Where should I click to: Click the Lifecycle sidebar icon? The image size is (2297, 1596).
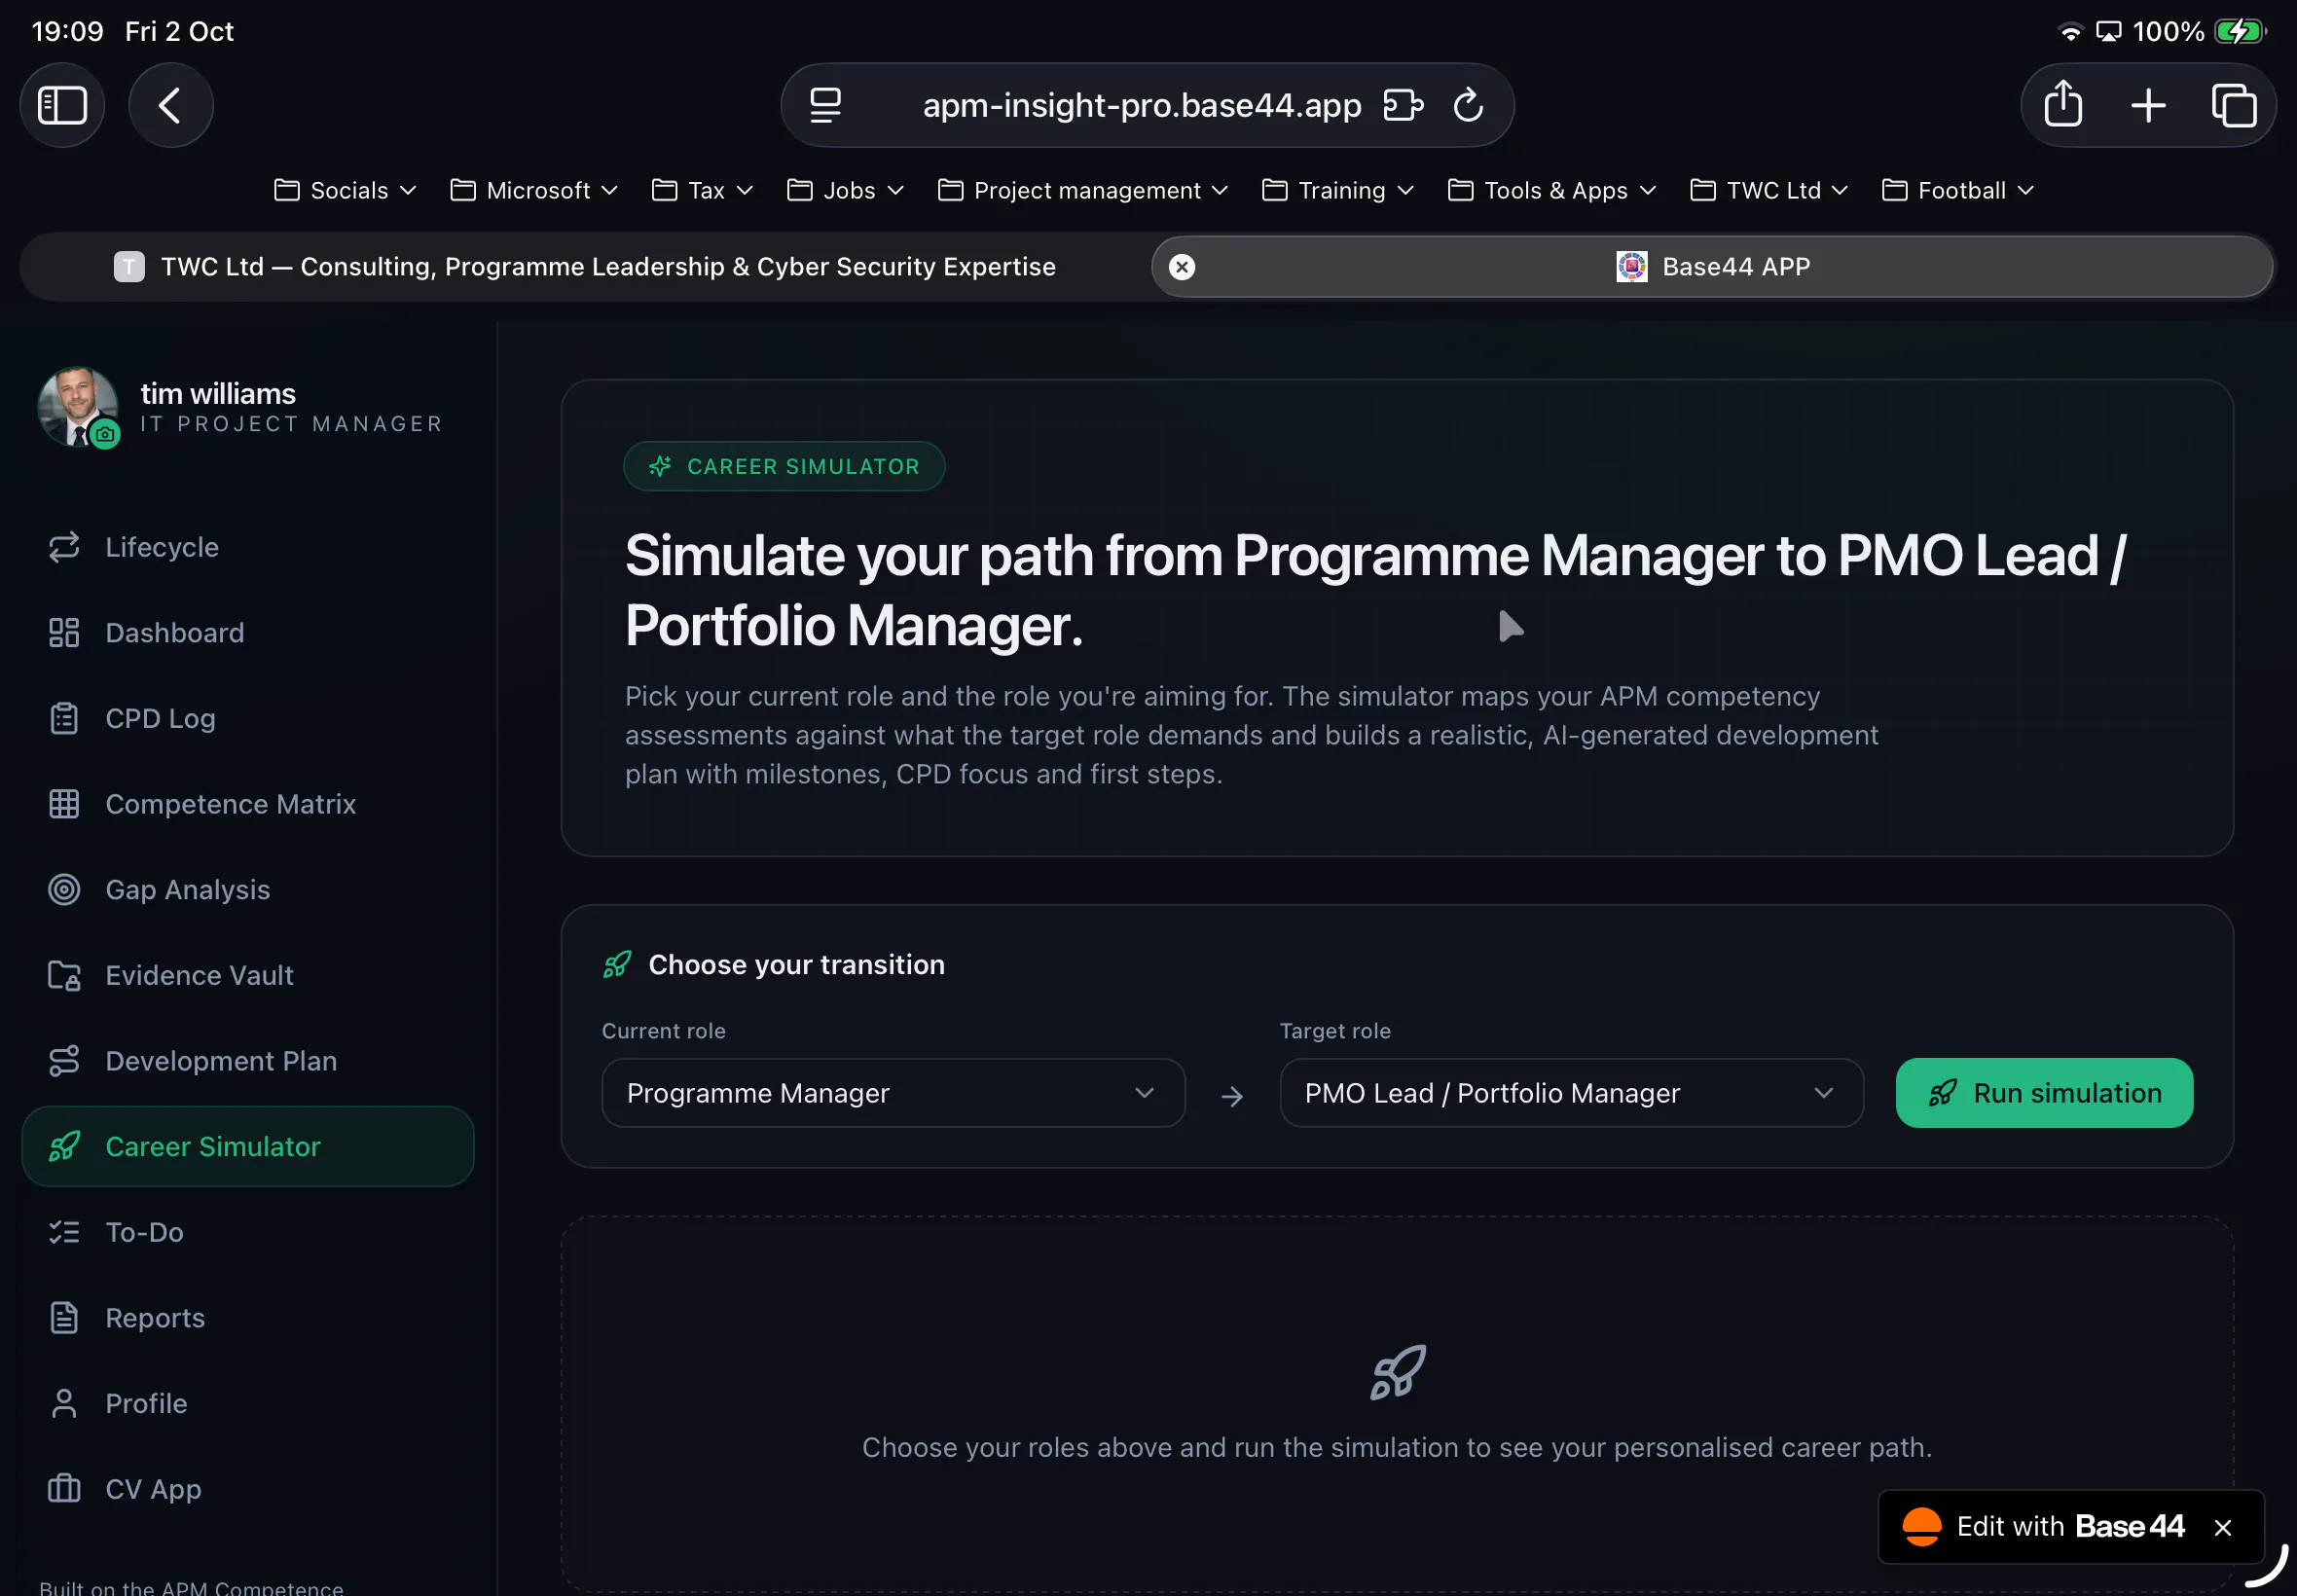64,547
